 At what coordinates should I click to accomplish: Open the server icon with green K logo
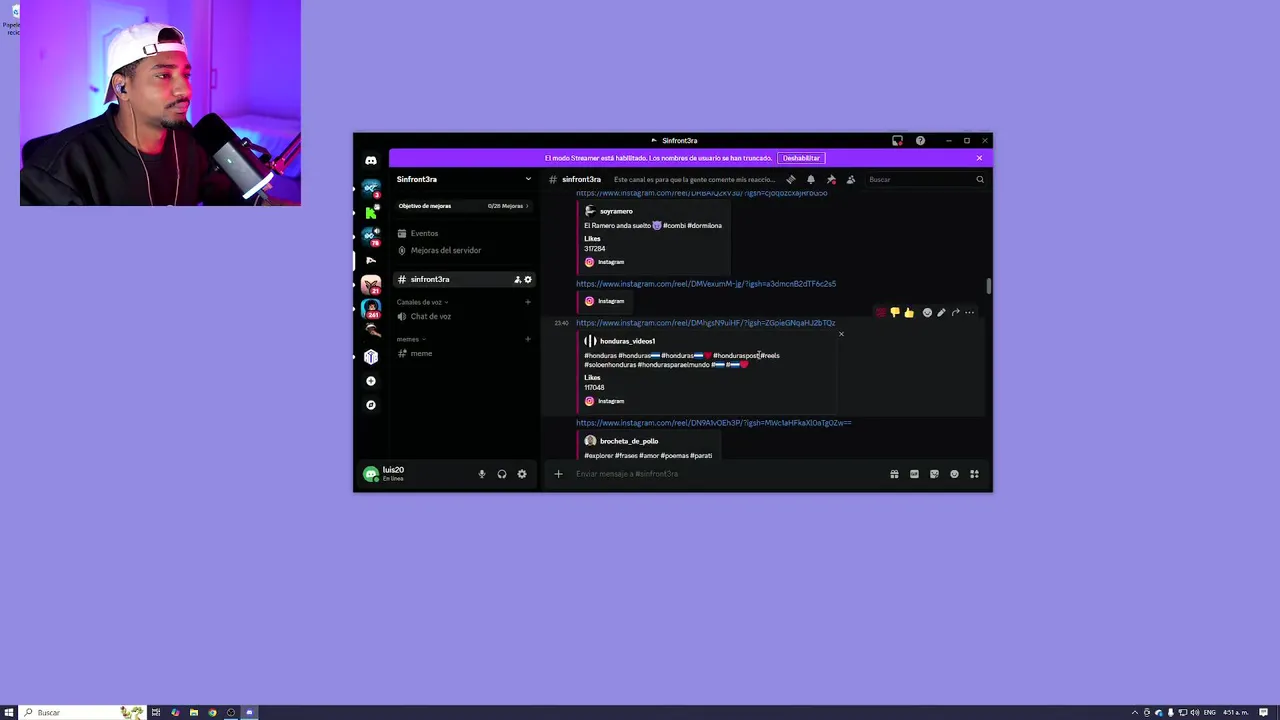371,212
